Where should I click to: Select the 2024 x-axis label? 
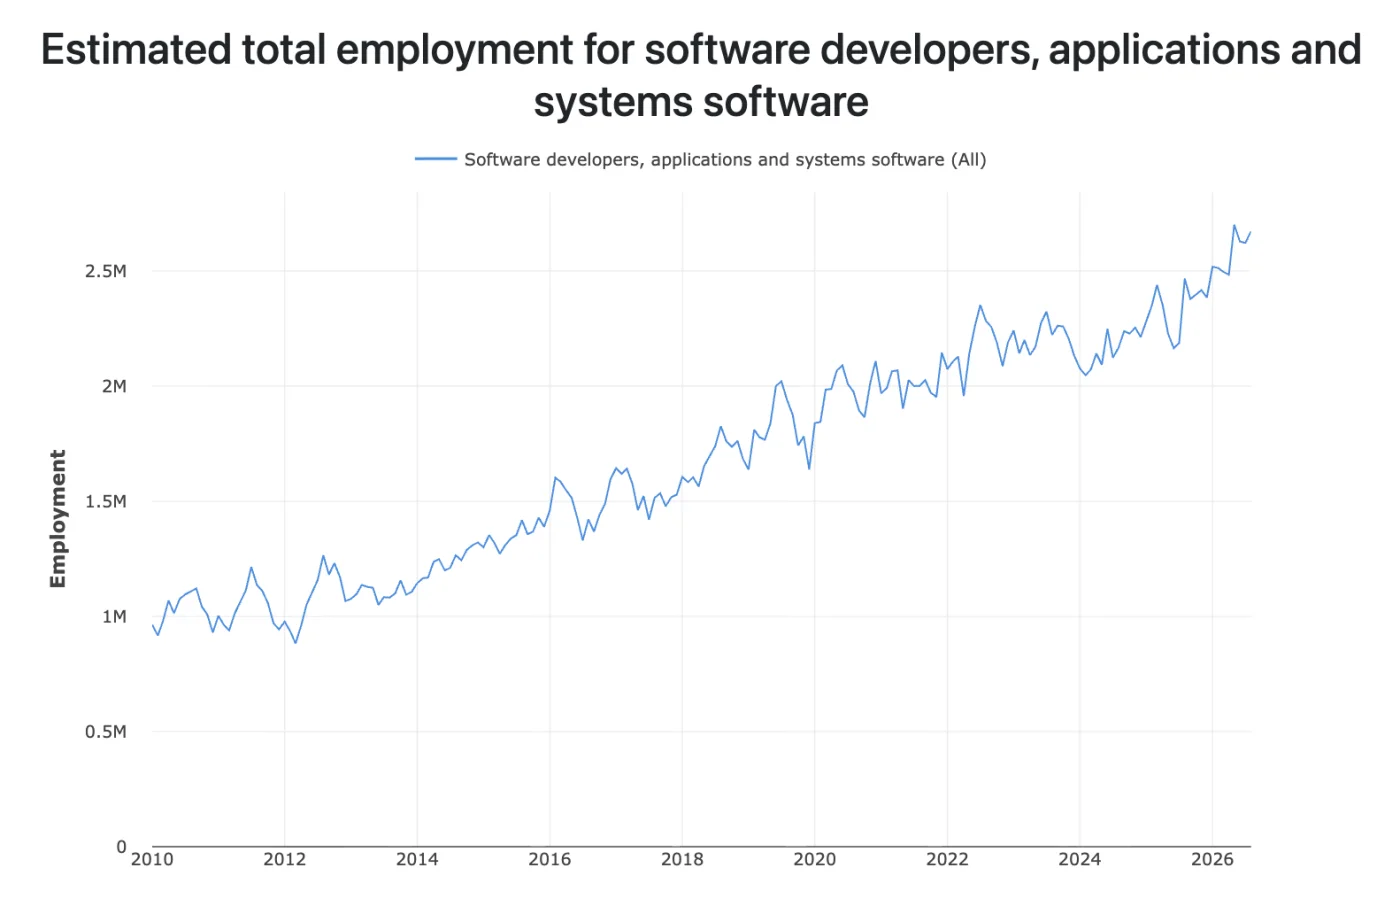pos(1080,859)
